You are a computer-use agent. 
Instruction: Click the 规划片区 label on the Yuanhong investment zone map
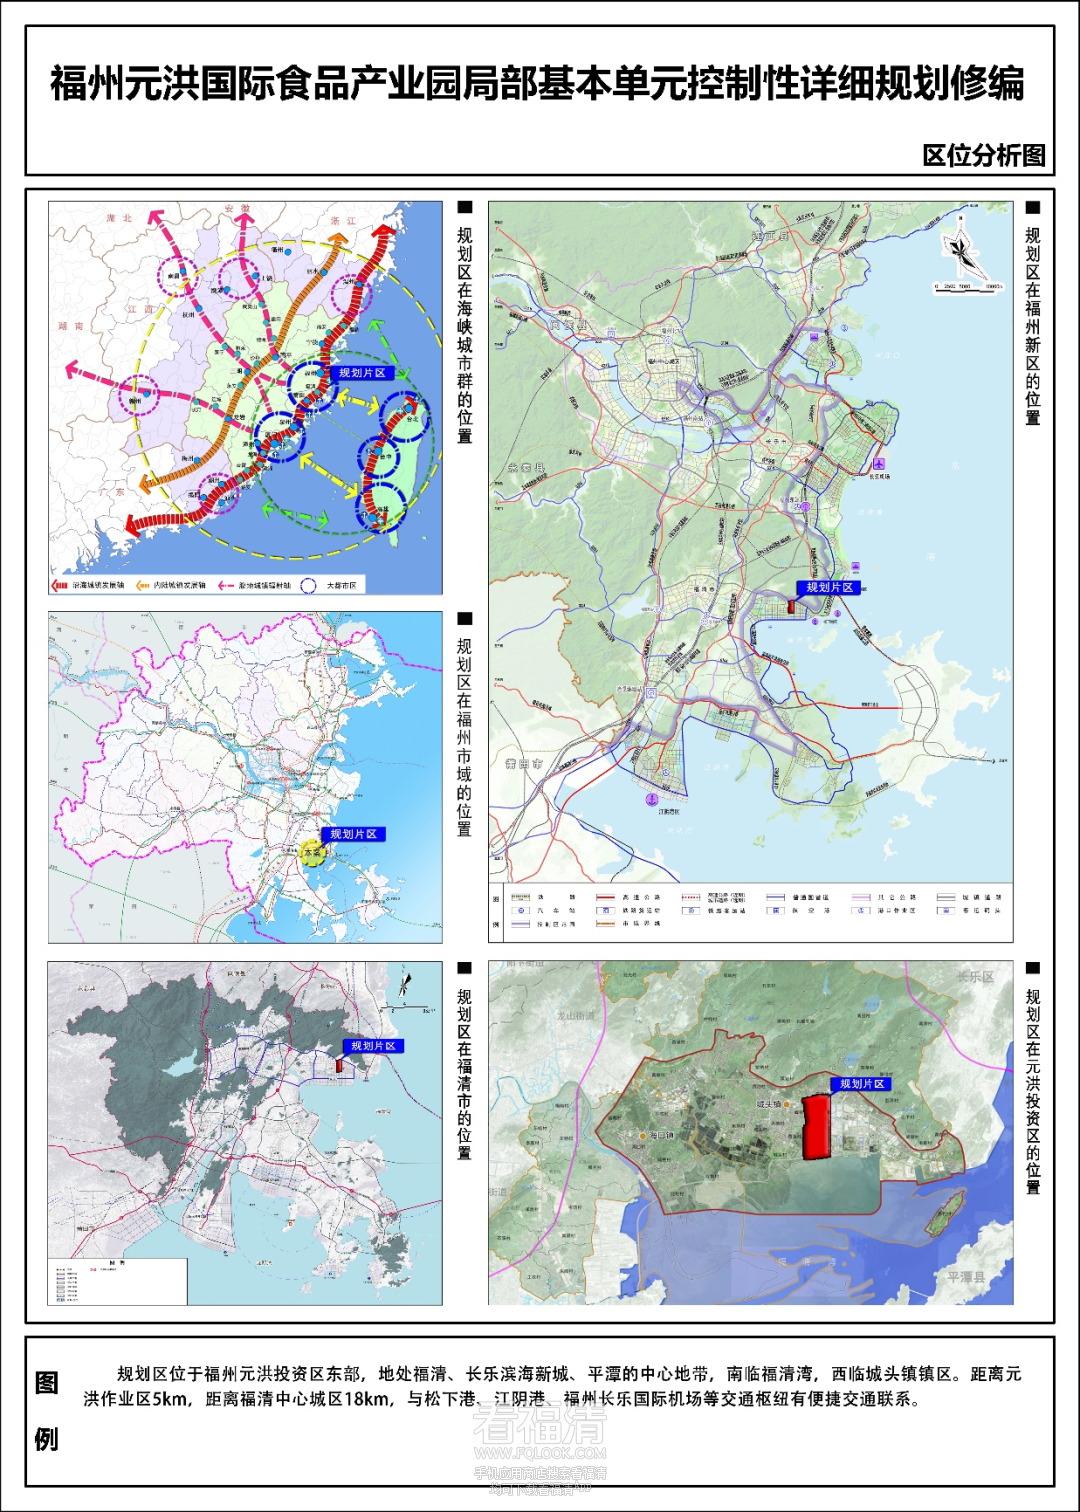[861, 1083]
